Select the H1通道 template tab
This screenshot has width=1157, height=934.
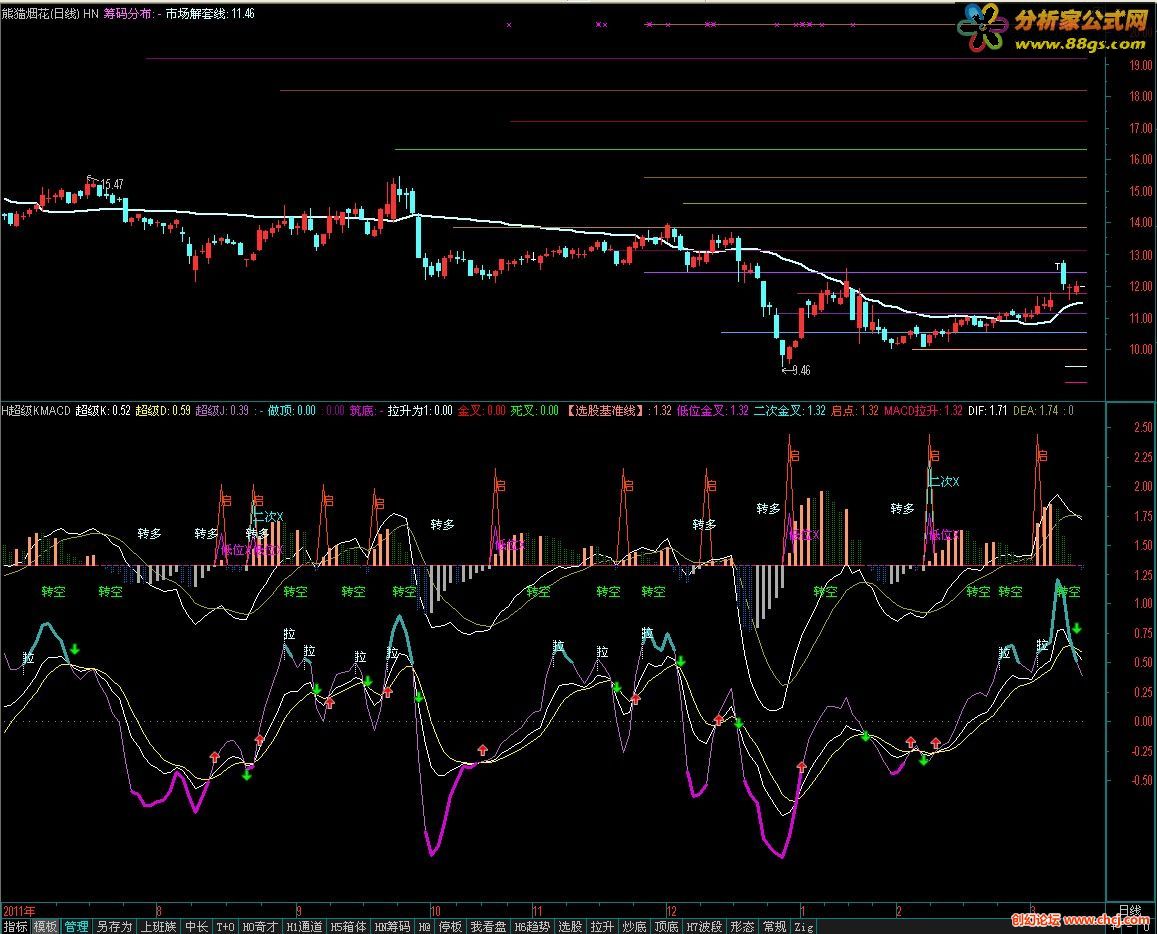coord(304,927)
